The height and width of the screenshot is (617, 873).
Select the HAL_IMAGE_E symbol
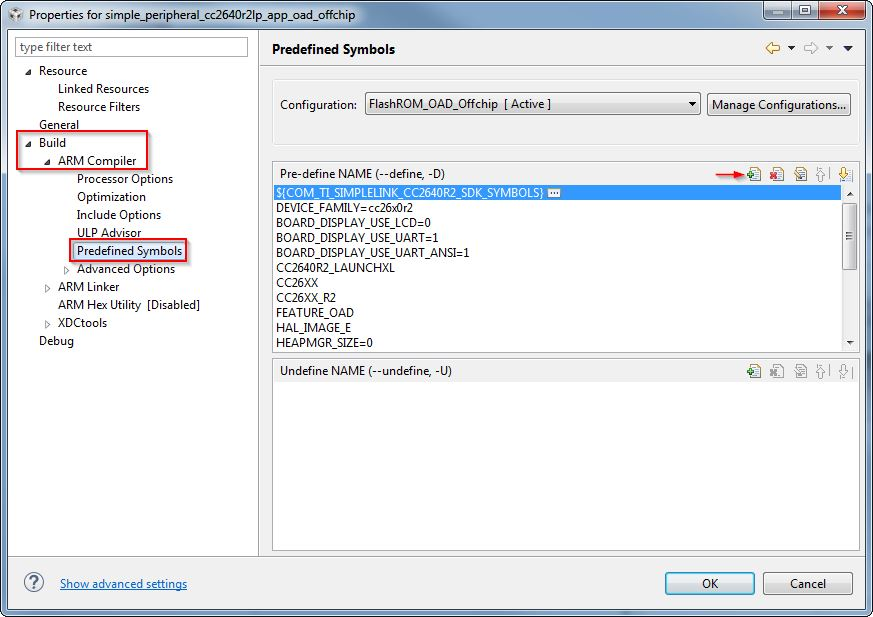coord(557,328)
